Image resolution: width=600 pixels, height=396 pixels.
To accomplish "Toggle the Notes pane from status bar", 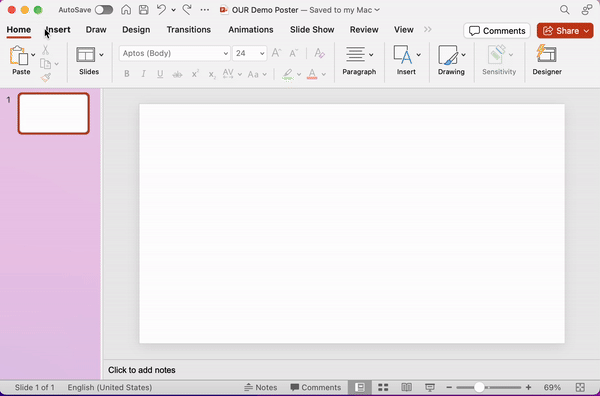I will [261, 388].
